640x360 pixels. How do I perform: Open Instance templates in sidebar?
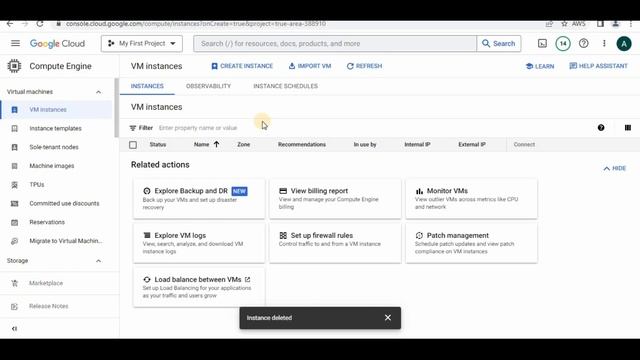56,128
